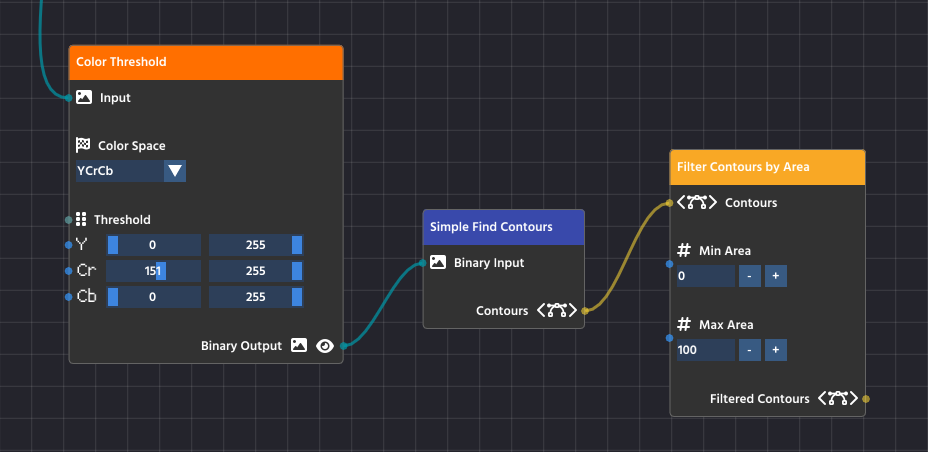Image resolution: width=928 pixels, height=452 pixels.
Task: Click the Cr minimum slider set to 151
Action: tap(153, 271)
